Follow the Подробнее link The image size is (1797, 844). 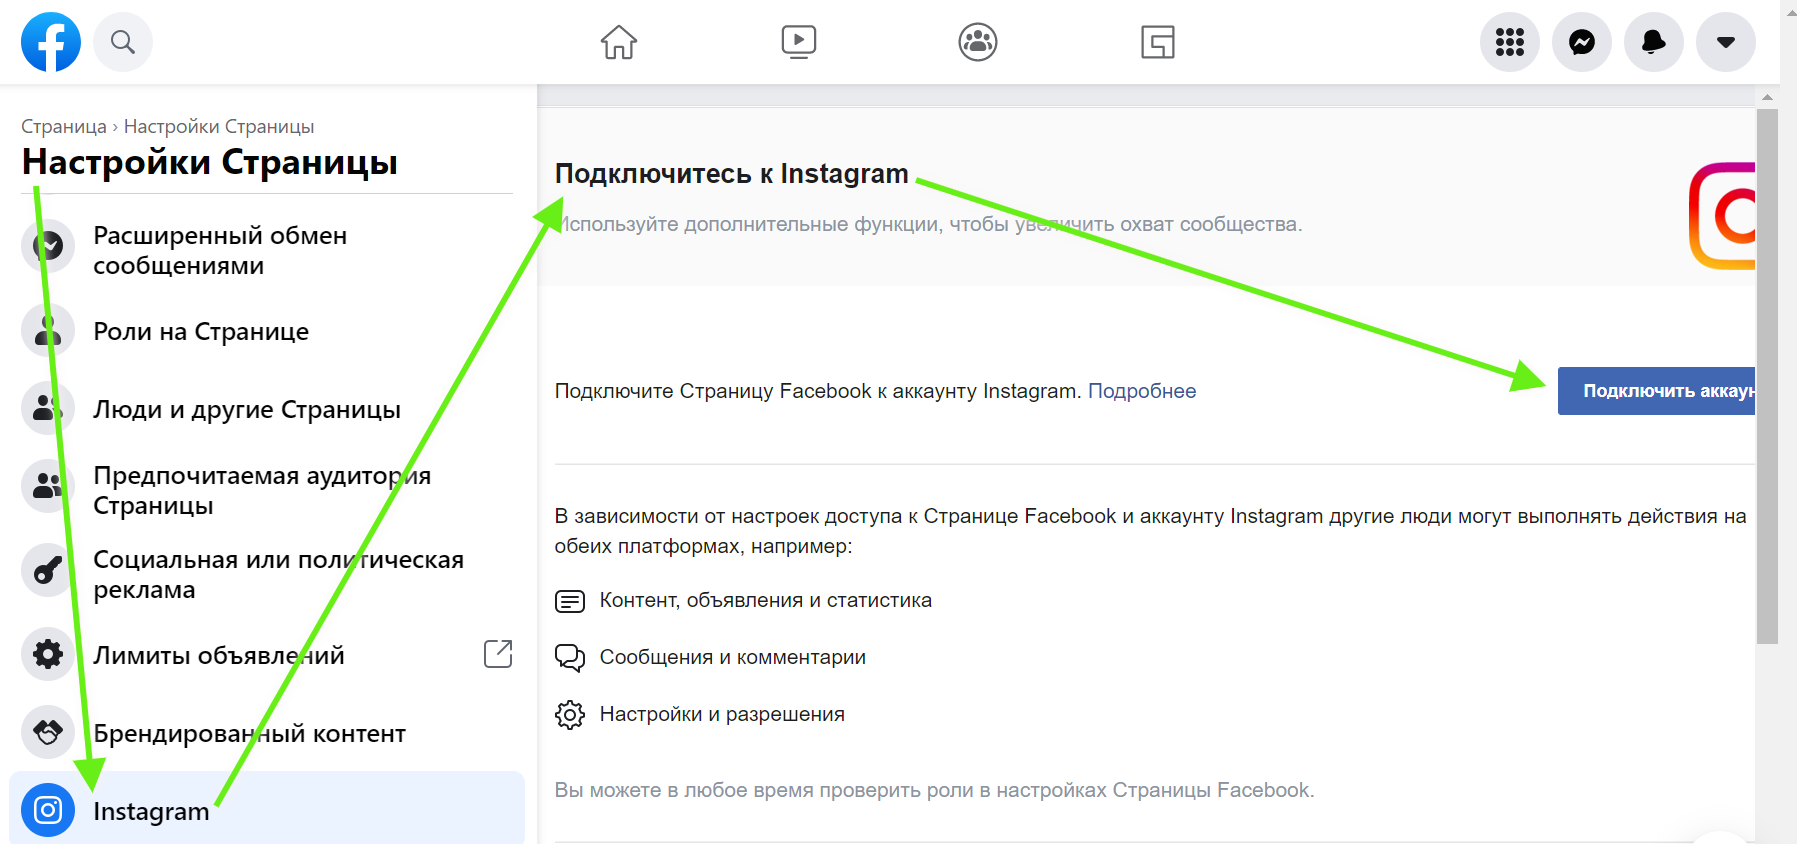[x=1142, y=391]
